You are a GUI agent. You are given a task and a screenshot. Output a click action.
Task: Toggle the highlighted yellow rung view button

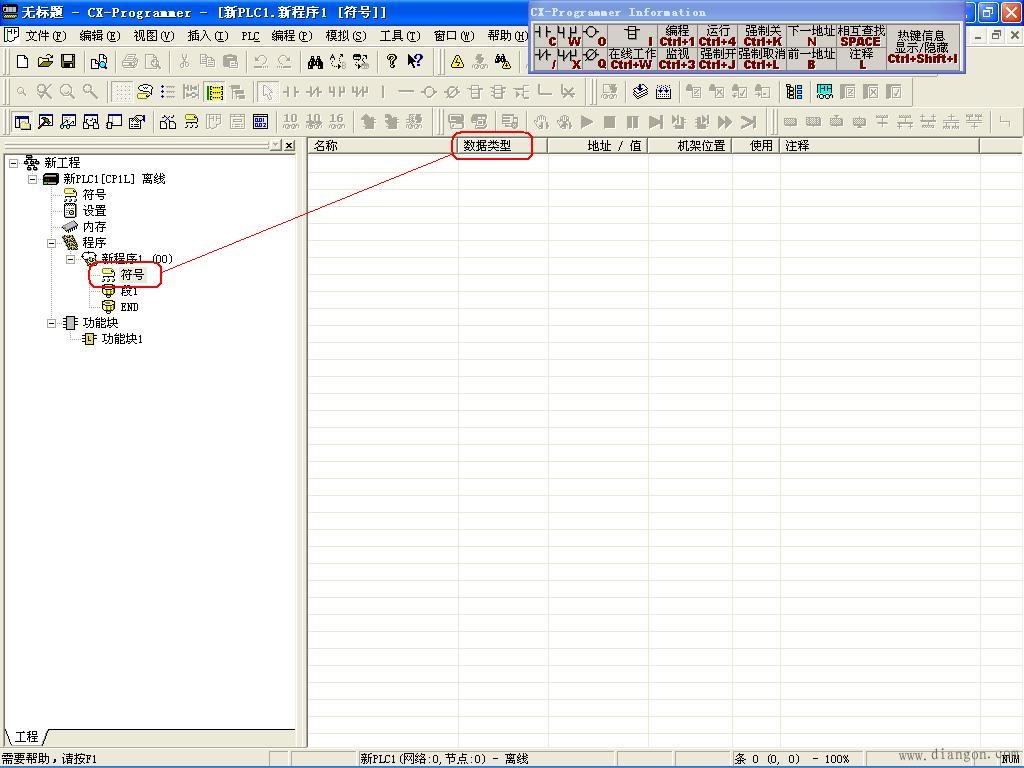tap(214, 92)
